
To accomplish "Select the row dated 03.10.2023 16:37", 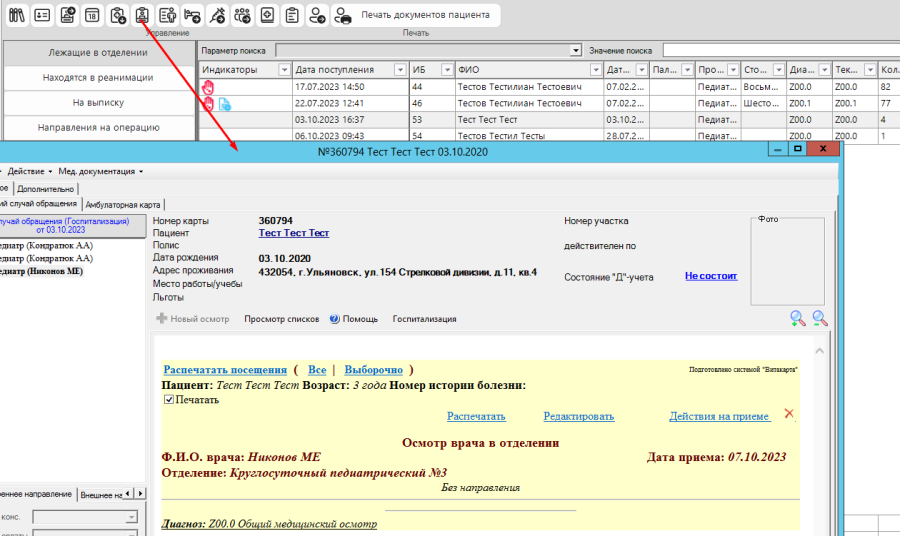I will [548, 120].
